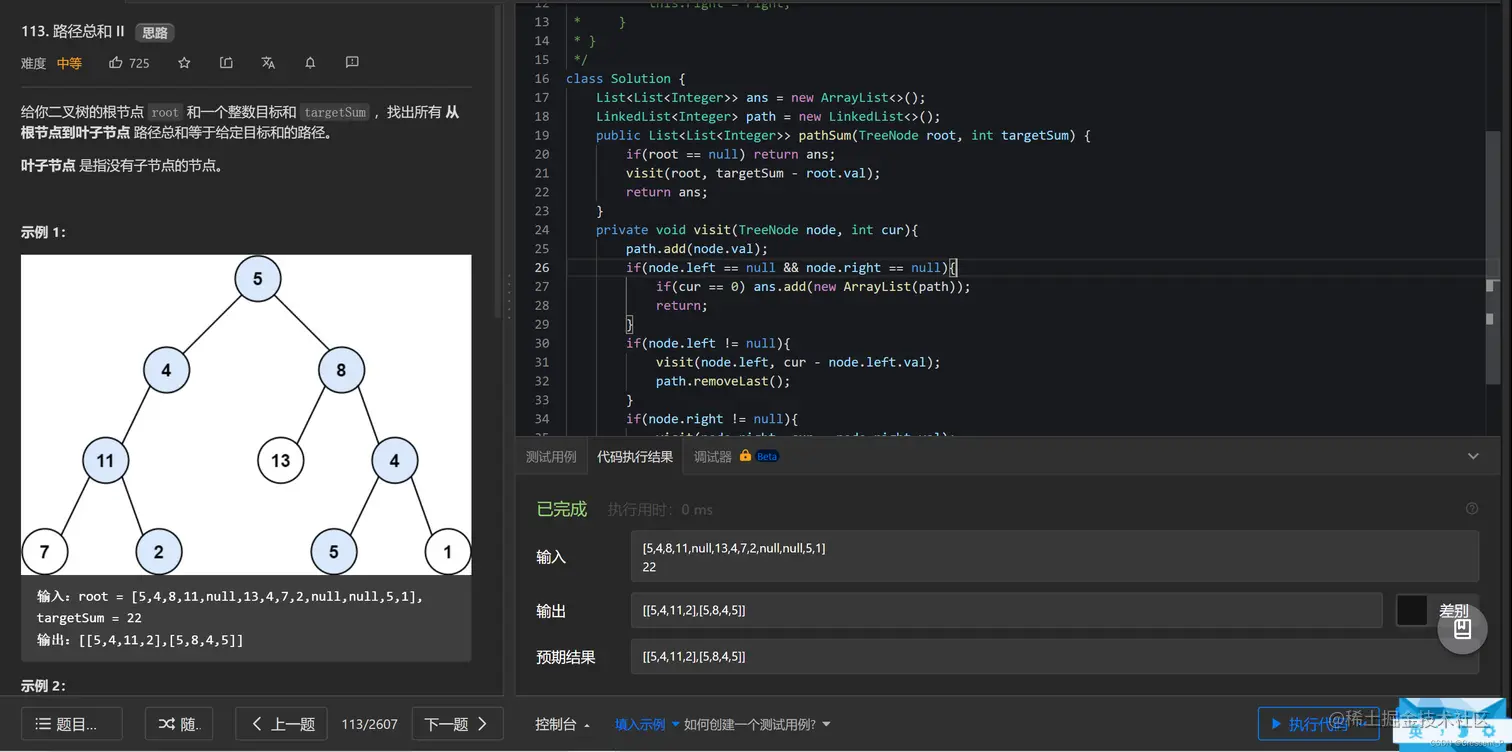Switch to the 测试用例 tab
Screen dimensions: 1512x752
point(551,457)
